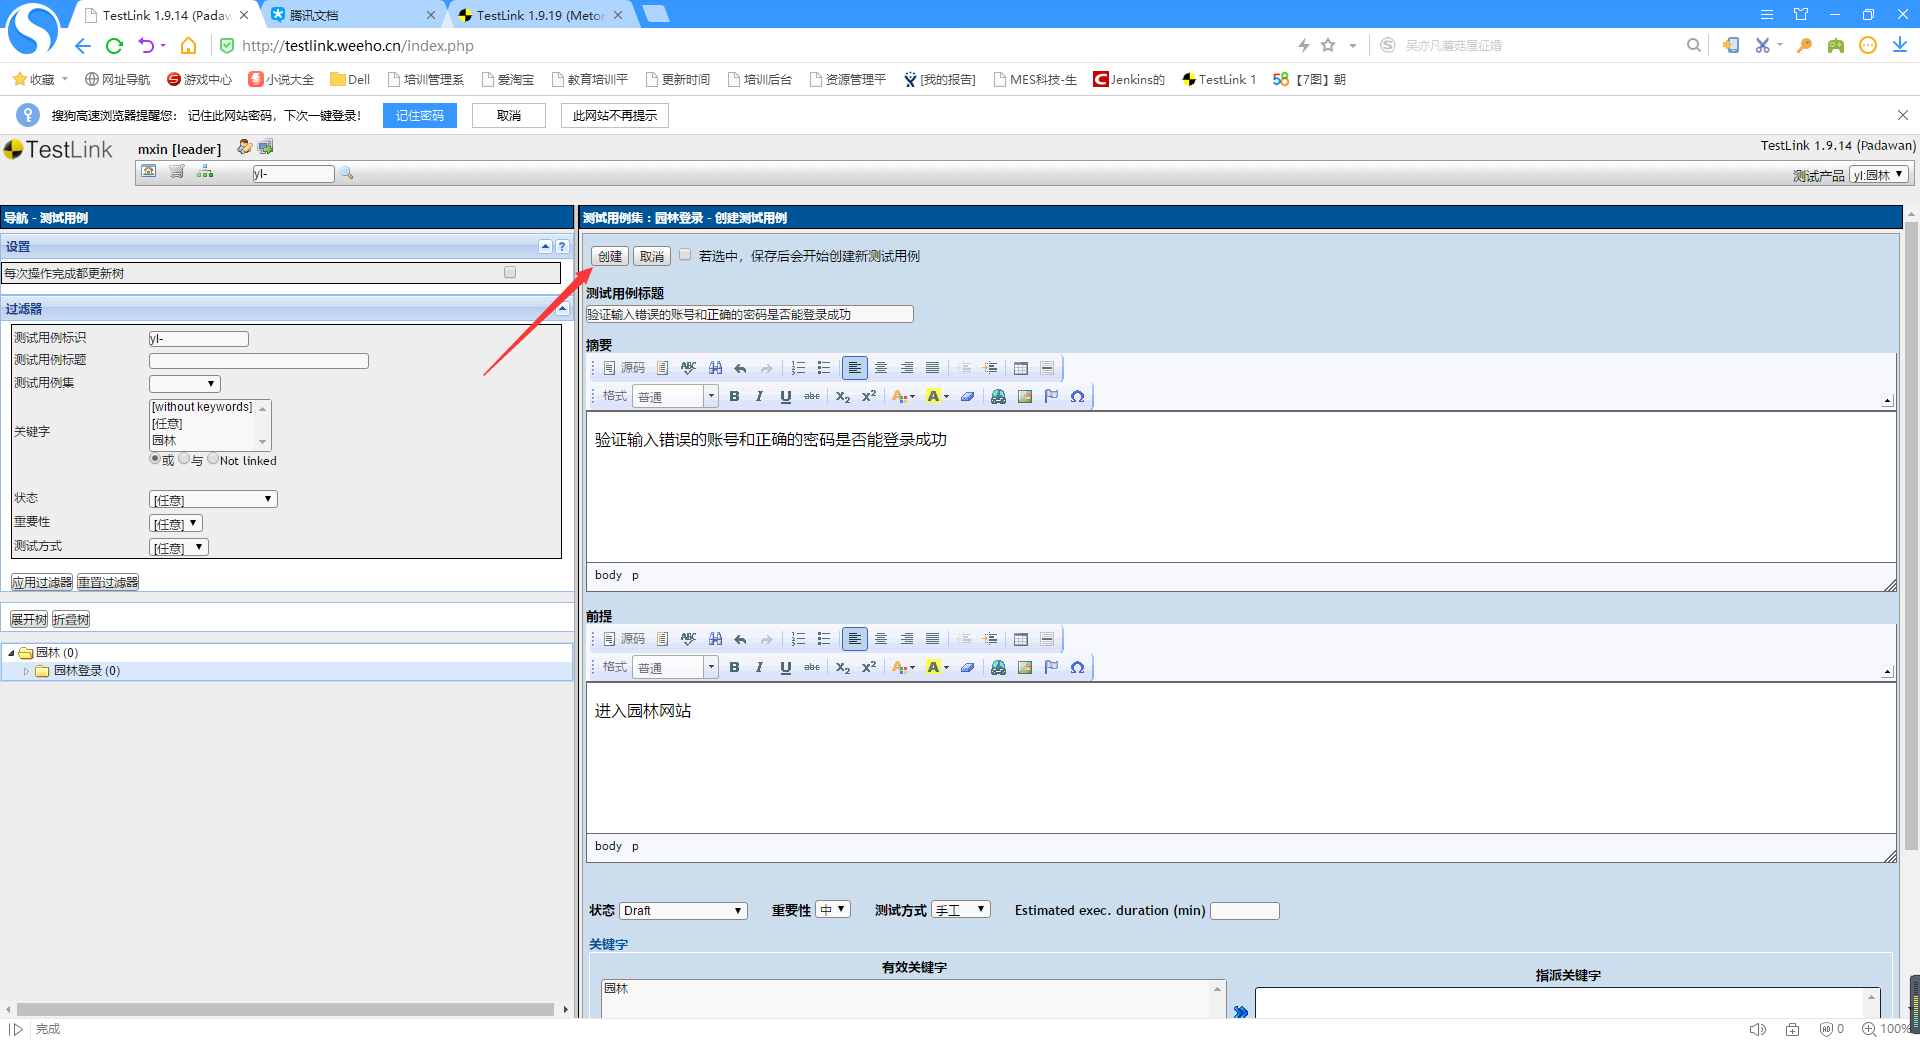Click the 应用过滤器 button
Image resolution: width=1920 pixels, height=1040 pixels.
pos(42,582)
